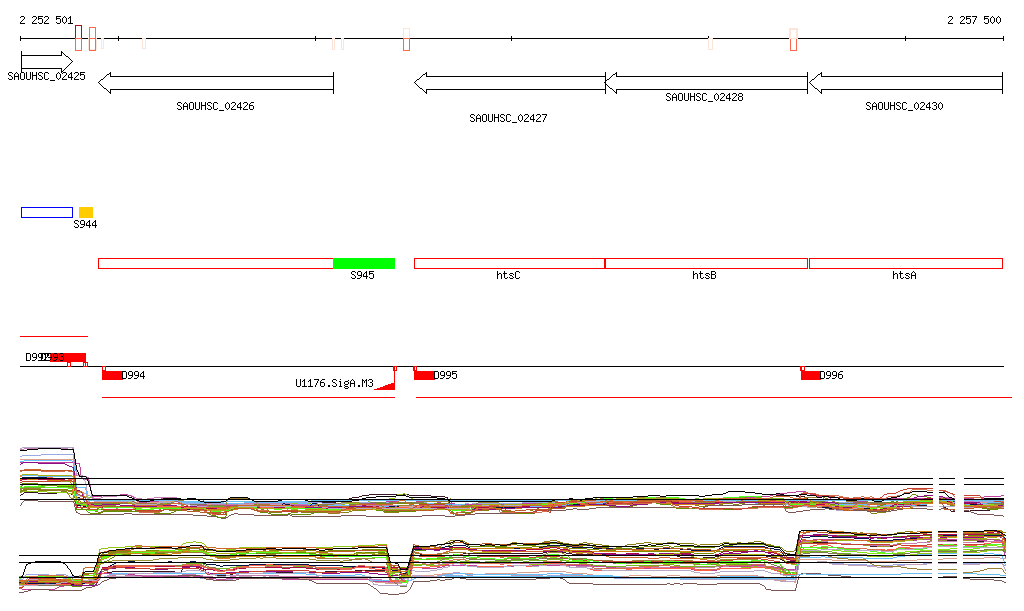Click the S945 label
The image size is (1024, 611).
(x=362, y=275)
